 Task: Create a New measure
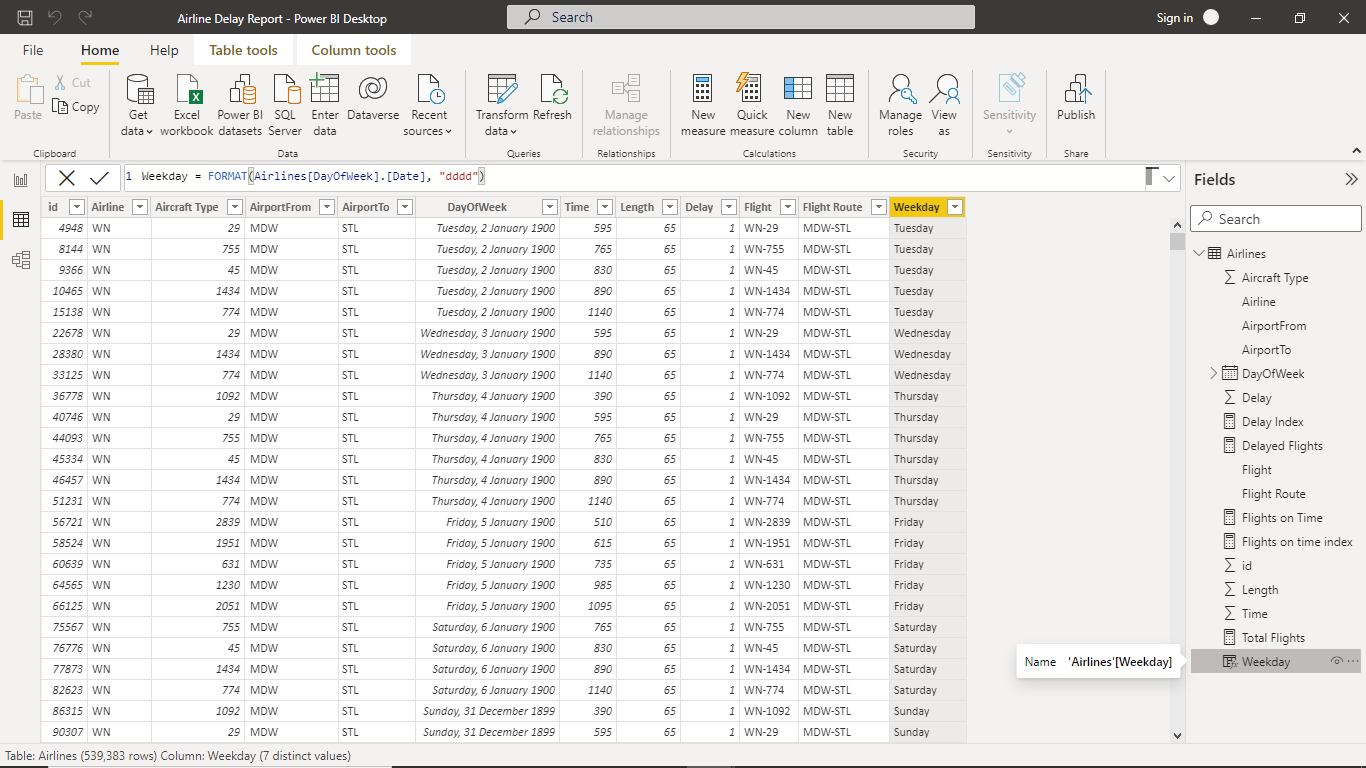click(x=703, y=104)
